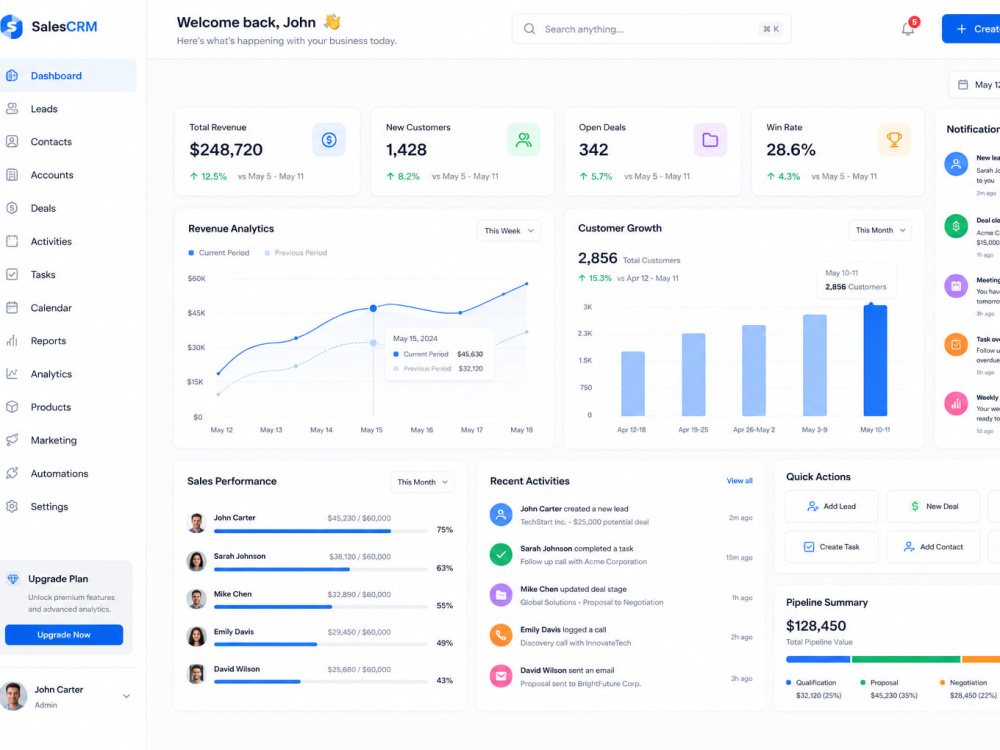Click John Carter's sales progress bar
Screen dimensions: 1000x750
coord(321,531)
